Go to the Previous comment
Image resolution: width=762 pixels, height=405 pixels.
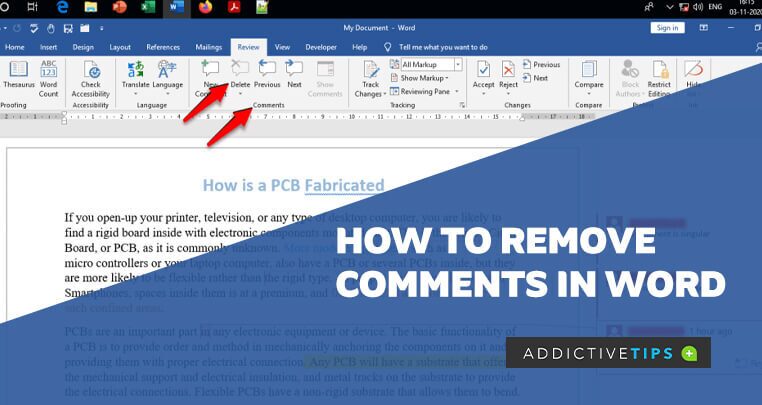(267, 75)
